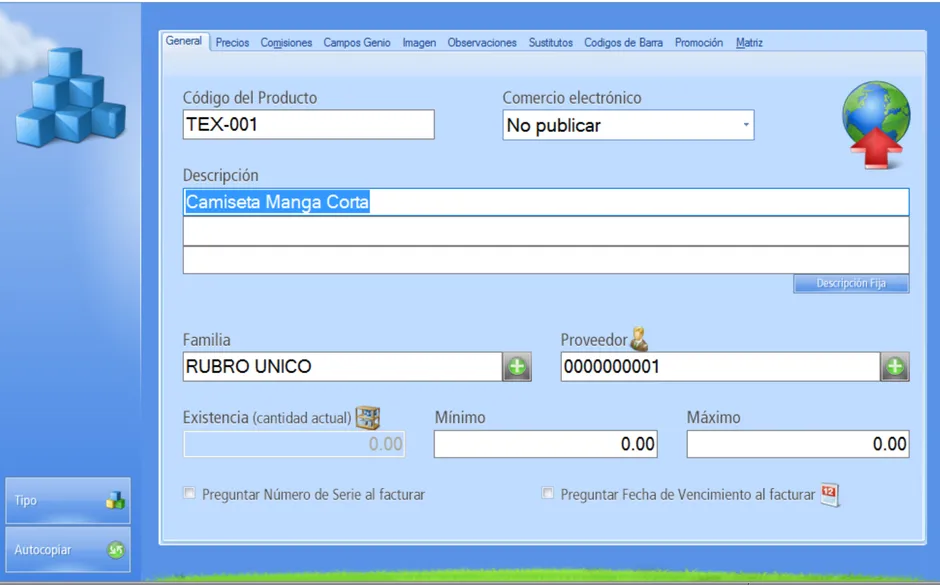This screenshot has width=940, height=585.
Task: Click the Proveedor person icon
Action: (639, 339)
